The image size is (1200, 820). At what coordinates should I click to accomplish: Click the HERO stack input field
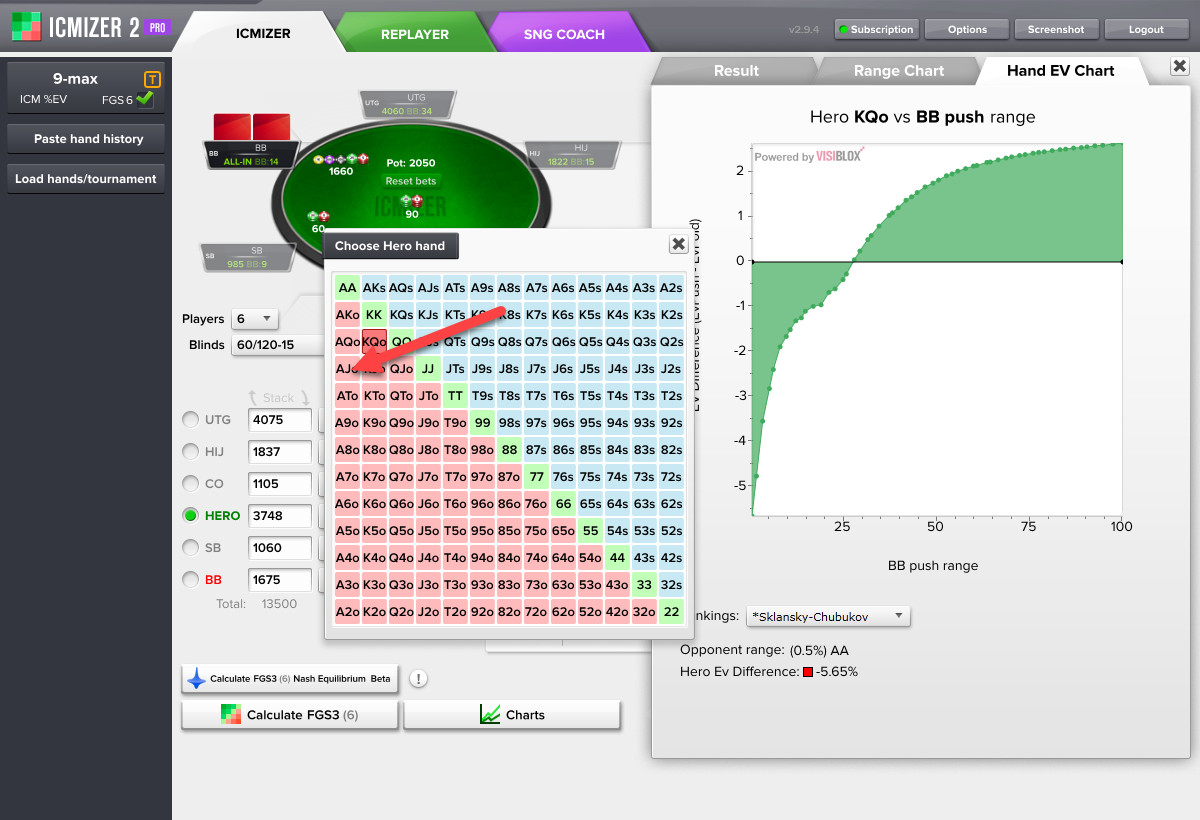pyautogui.click(x=279, y=516)
